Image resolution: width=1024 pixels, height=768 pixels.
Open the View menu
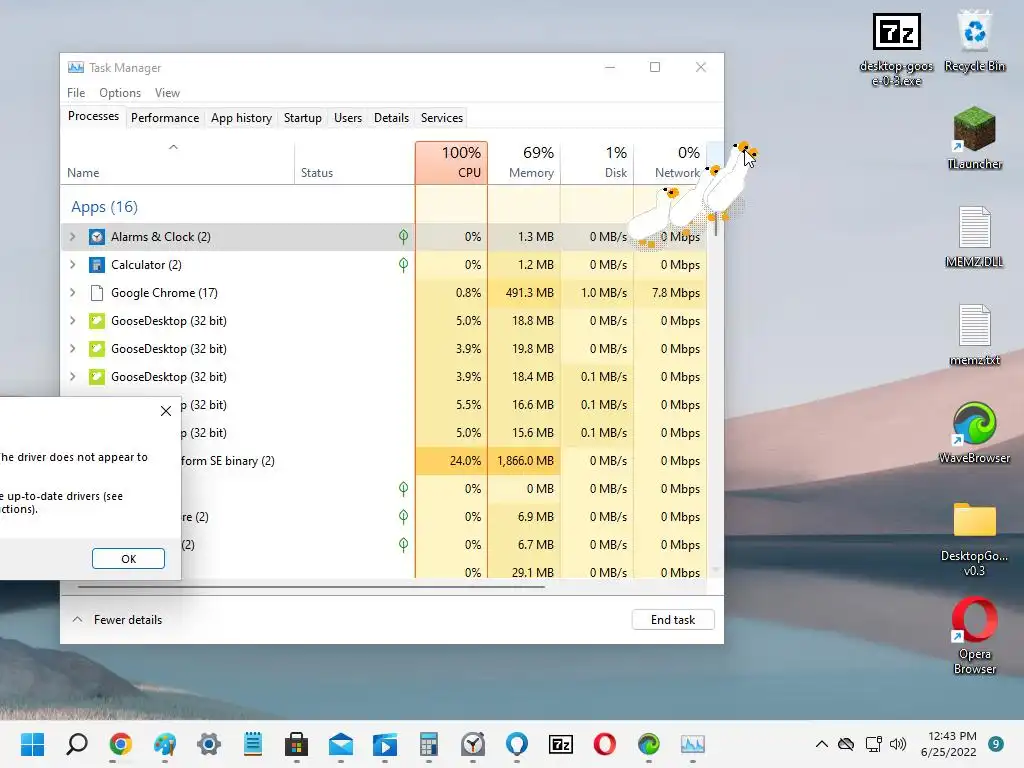(167, 93)
